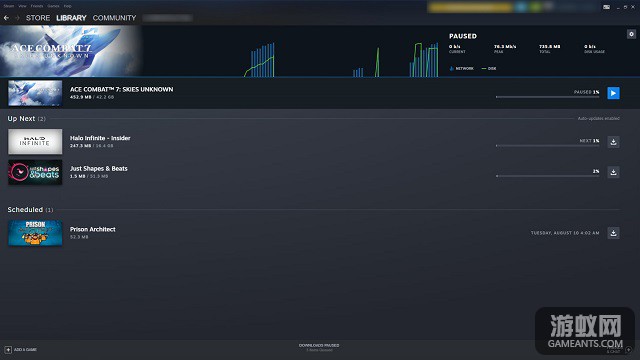Switch to the LIBRARY tab

[x=71, y=18]
